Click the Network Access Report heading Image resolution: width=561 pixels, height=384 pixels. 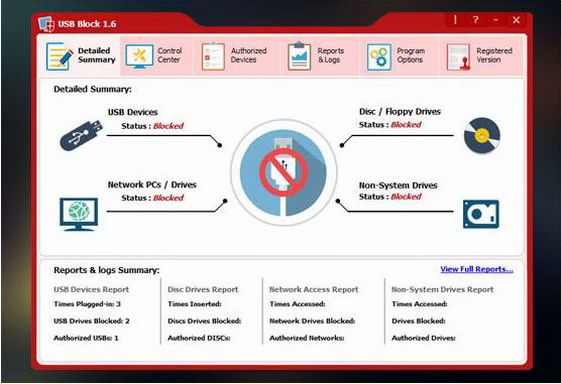pyautogui.click(x=314, y=290)
